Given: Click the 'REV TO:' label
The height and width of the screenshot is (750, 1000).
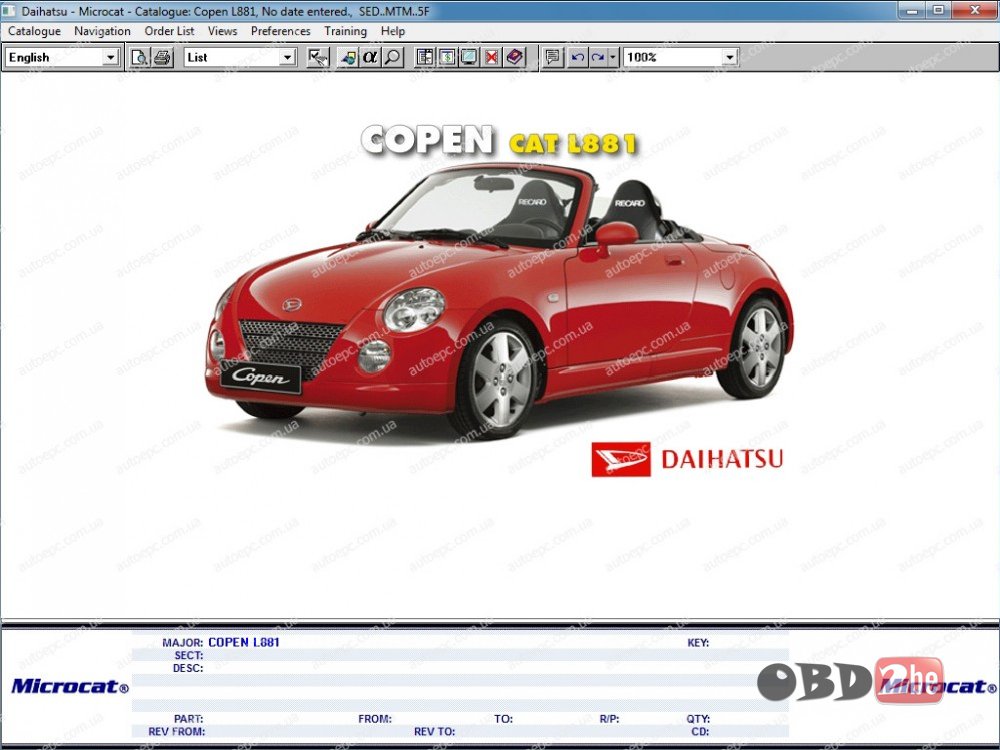Looking at the screenshot, I should (x=434, y=732).
